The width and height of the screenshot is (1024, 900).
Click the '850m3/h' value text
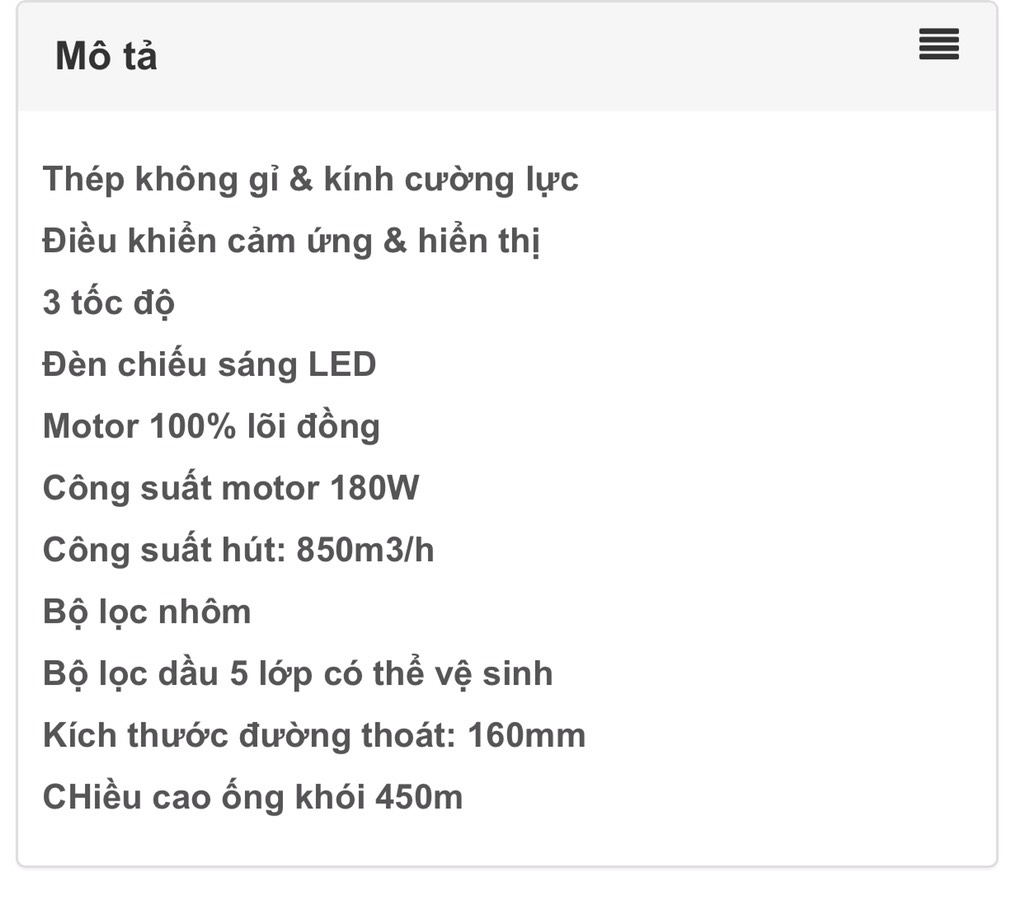pos(365,550)
